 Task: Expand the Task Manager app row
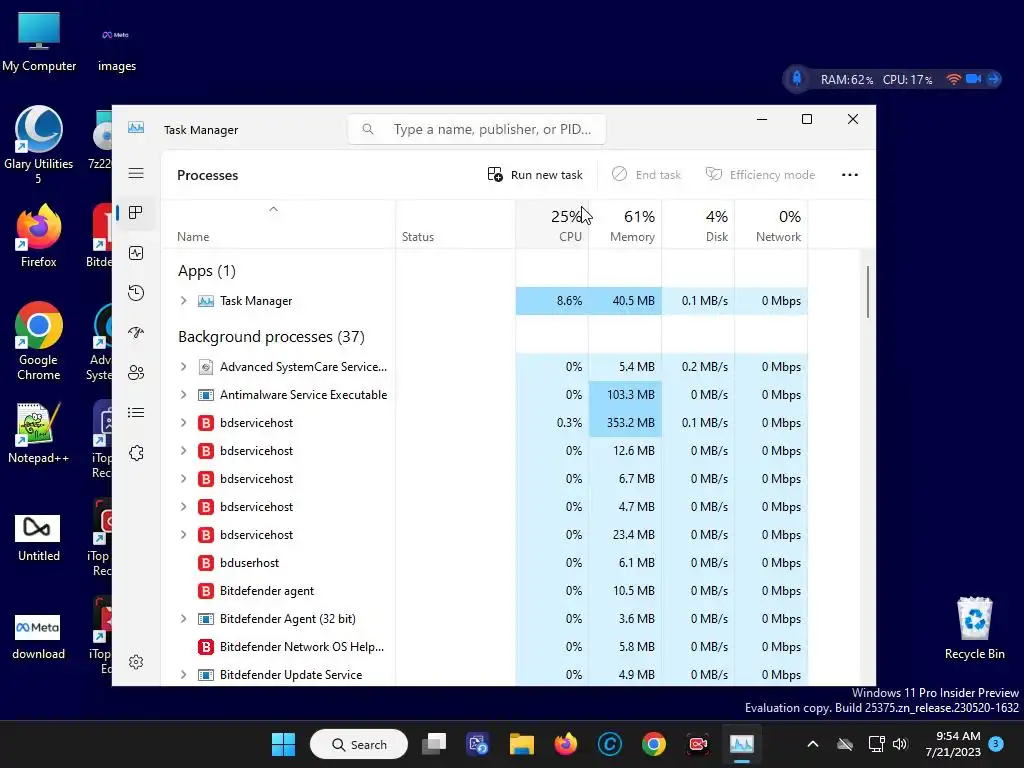(184, 300)
